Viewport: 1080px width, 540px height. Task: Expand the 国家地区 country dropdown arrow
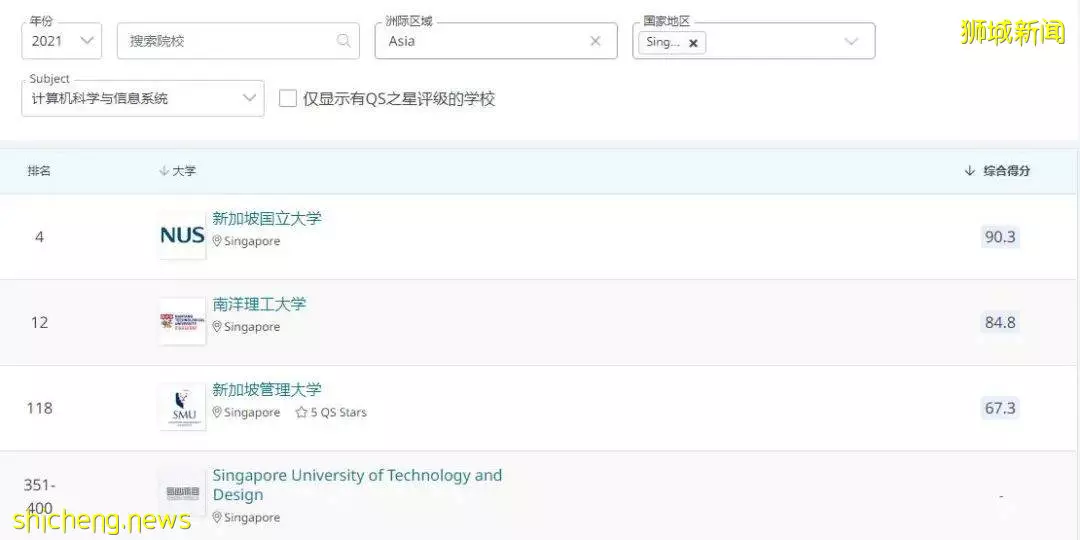[851, 41]
